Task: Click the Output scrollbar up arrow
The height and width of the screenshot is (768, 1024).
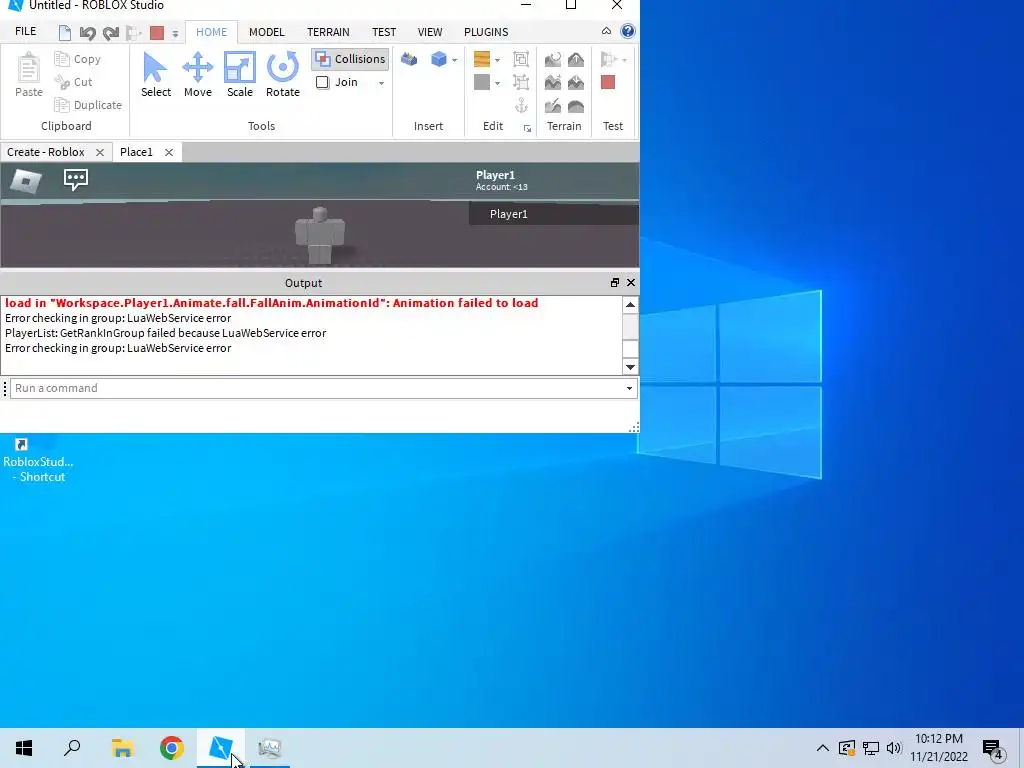Action: [x=630, y=305]
